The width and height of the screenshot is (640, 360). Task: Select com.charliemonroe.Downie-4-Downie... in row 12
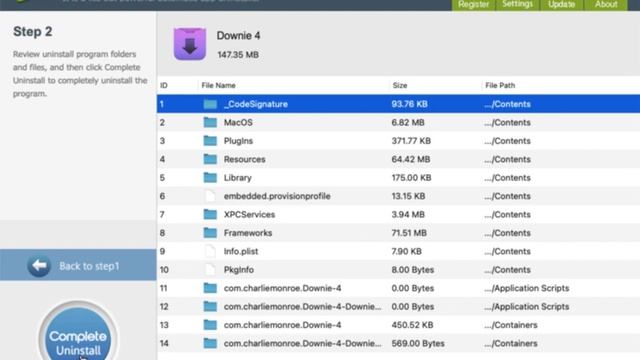click(302, 307)
